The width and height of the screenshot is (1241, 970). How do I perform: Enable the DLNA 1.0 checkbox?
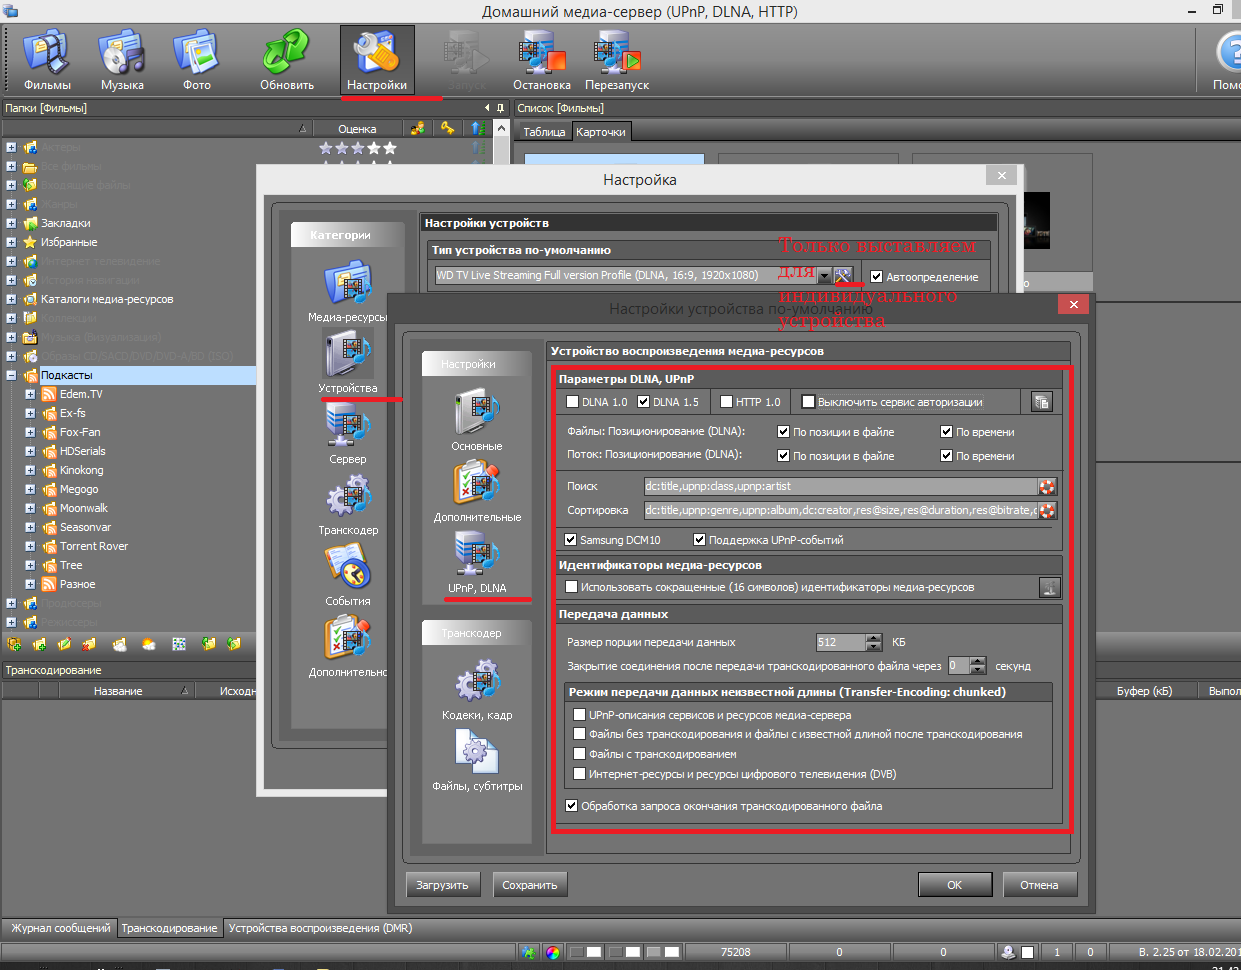point(572,402)
